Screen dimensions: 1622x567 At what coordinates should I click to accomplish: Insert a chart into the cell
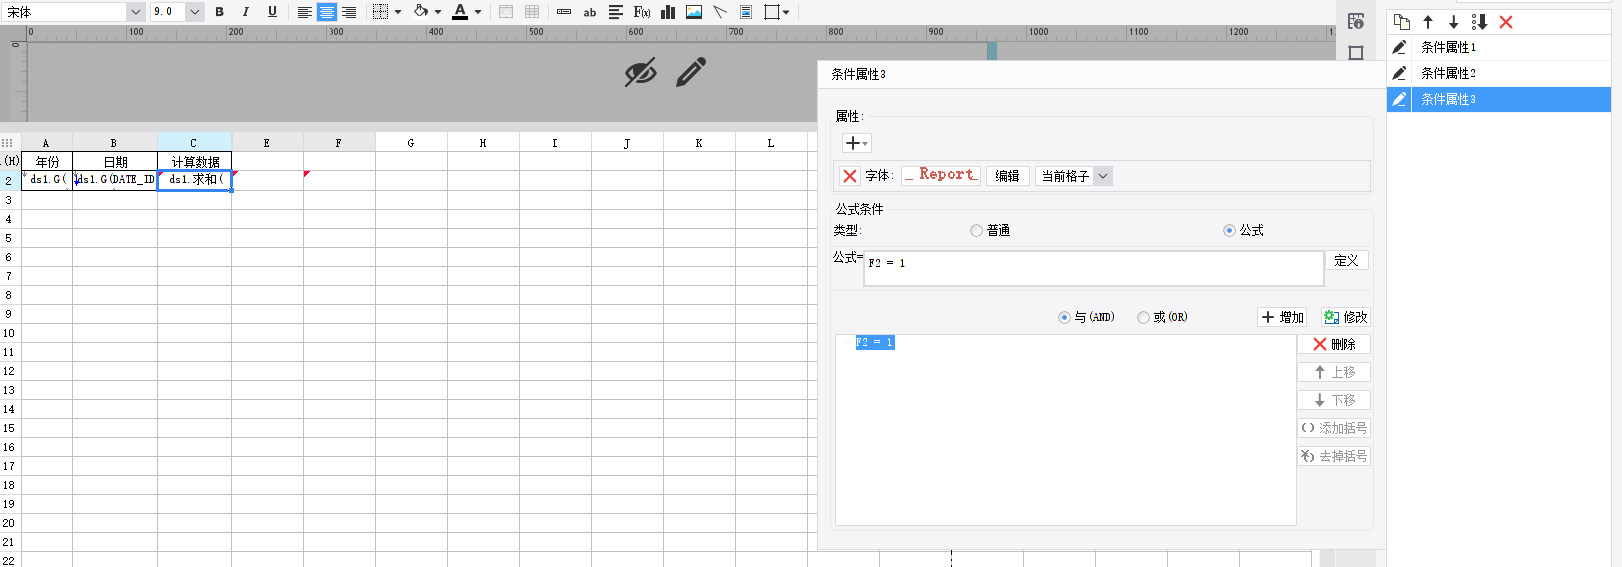pos(668,12)
